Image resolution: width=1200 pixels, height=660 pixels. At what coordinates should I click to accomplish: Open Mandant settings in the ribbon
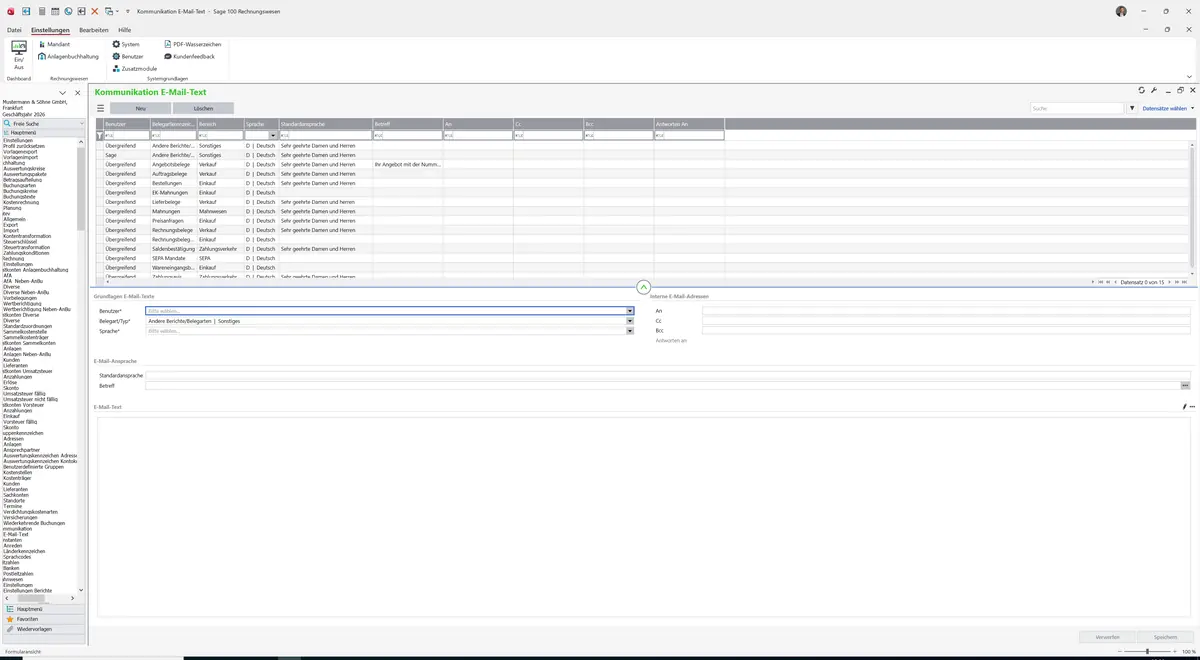54,44
